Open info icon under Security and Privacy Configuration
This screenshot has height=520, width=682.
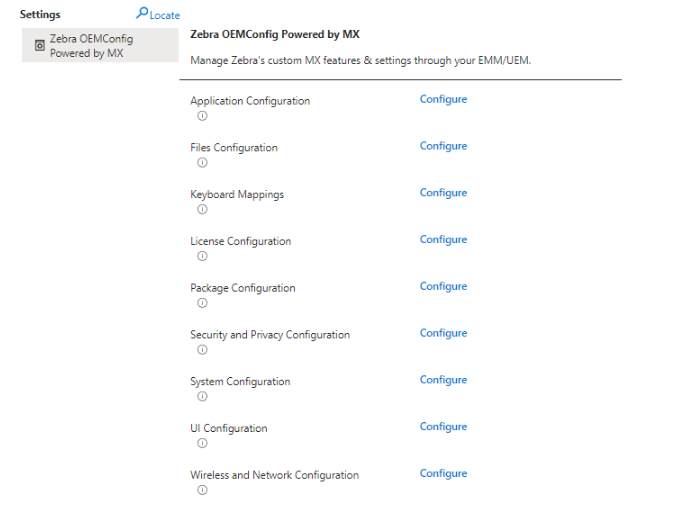click(202, 350)
